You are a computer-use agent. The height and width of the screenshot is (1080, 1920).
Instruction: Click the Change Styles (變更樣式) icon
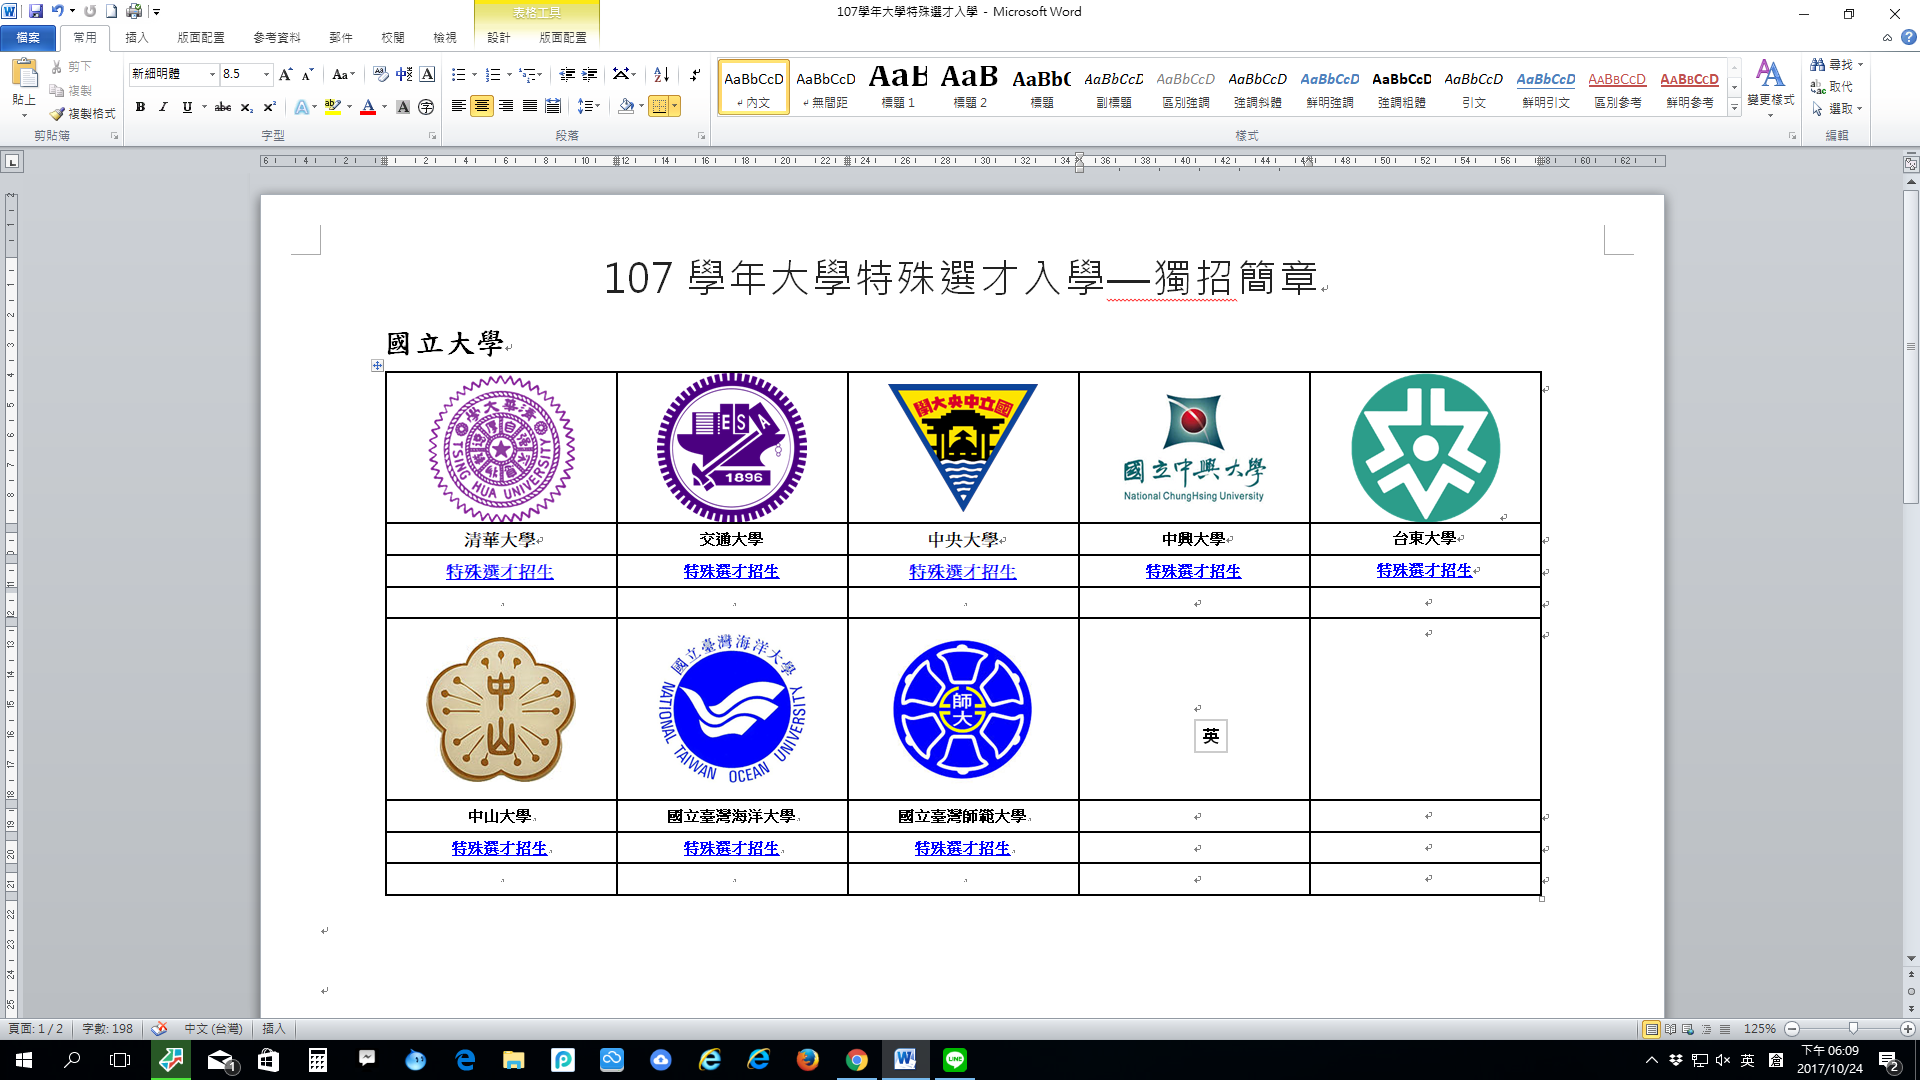(1770, 73)
